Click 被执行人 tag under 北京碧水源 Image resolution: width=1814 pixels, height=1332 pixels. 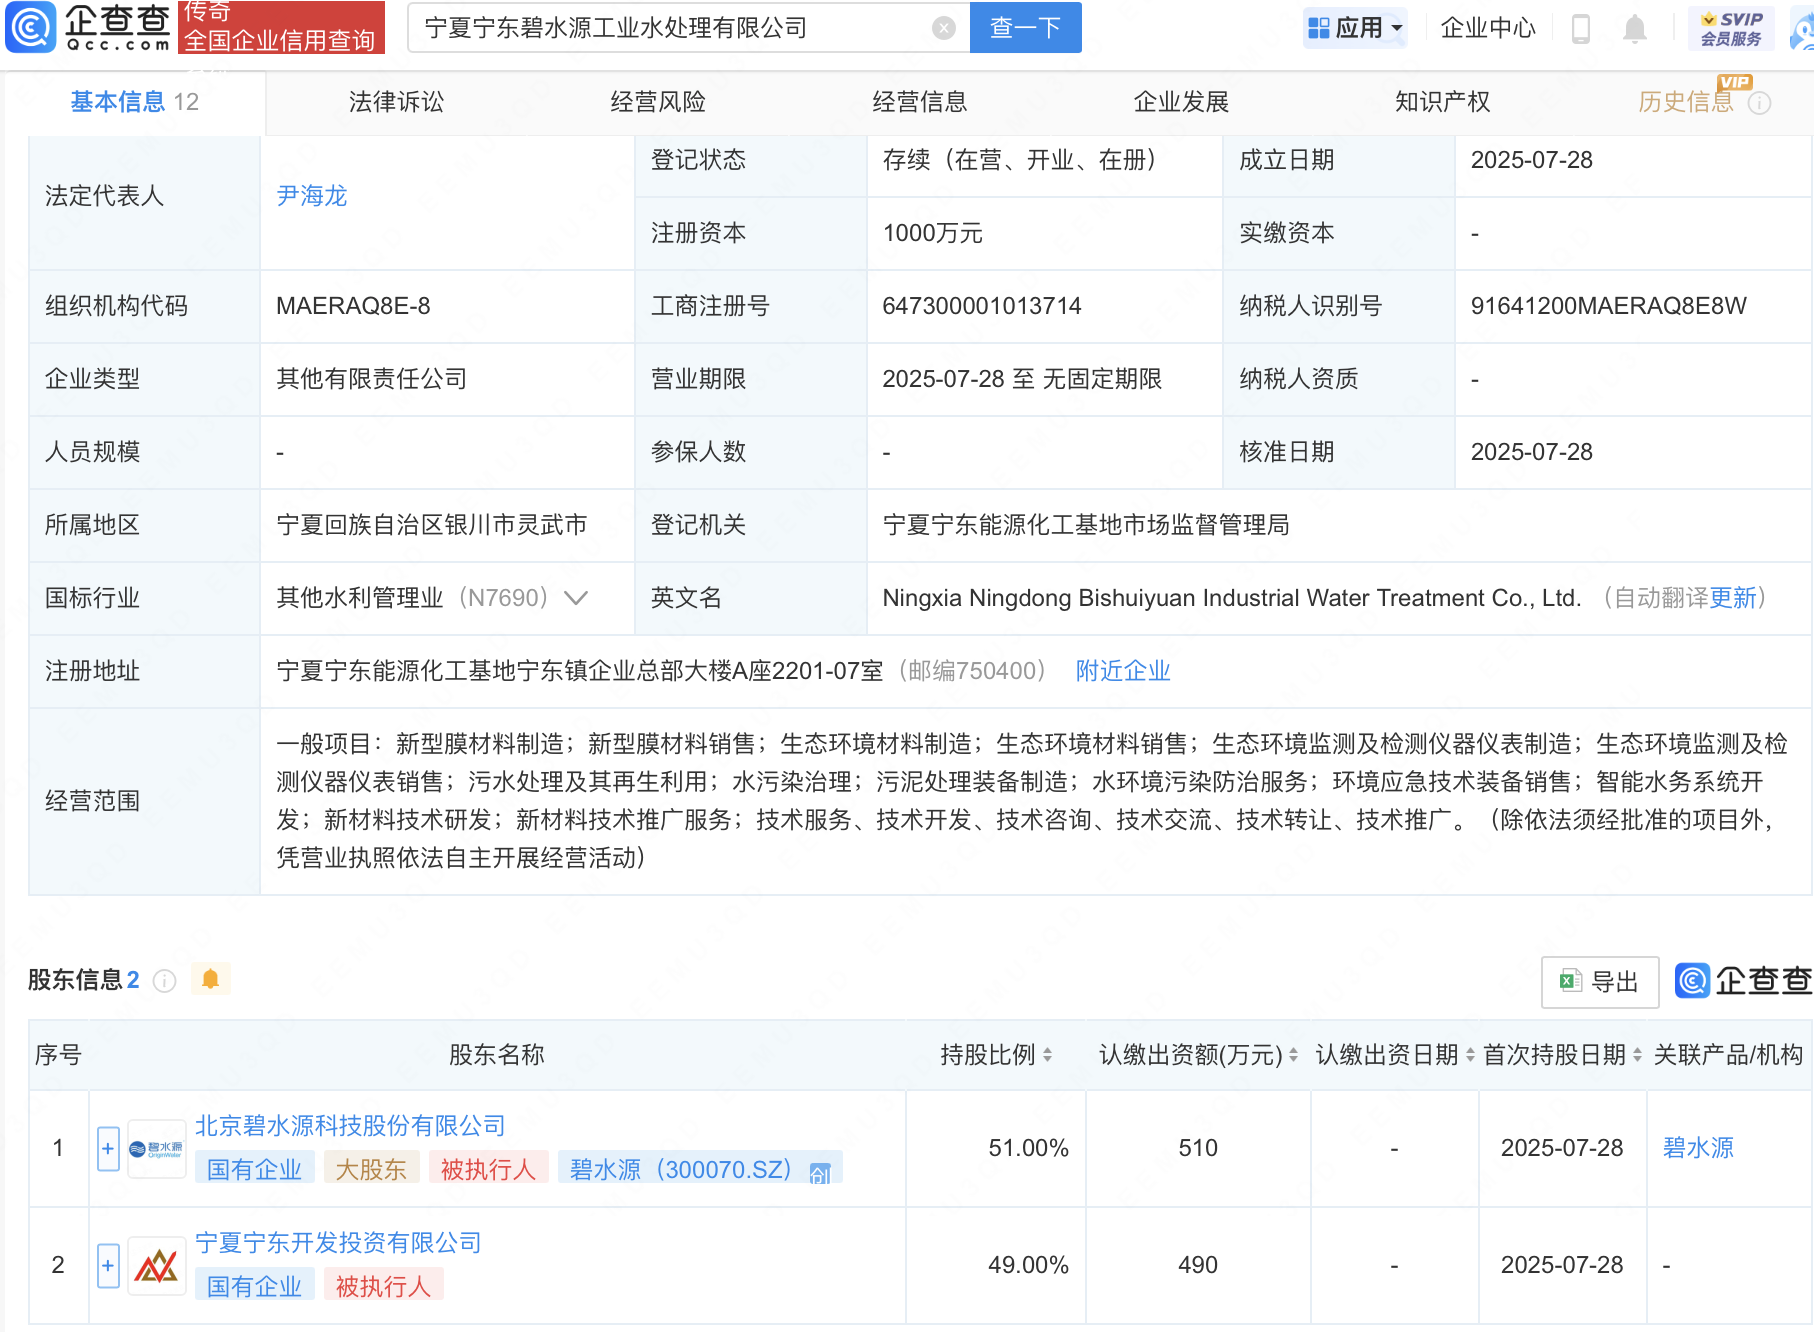[x=488, y=1170]
